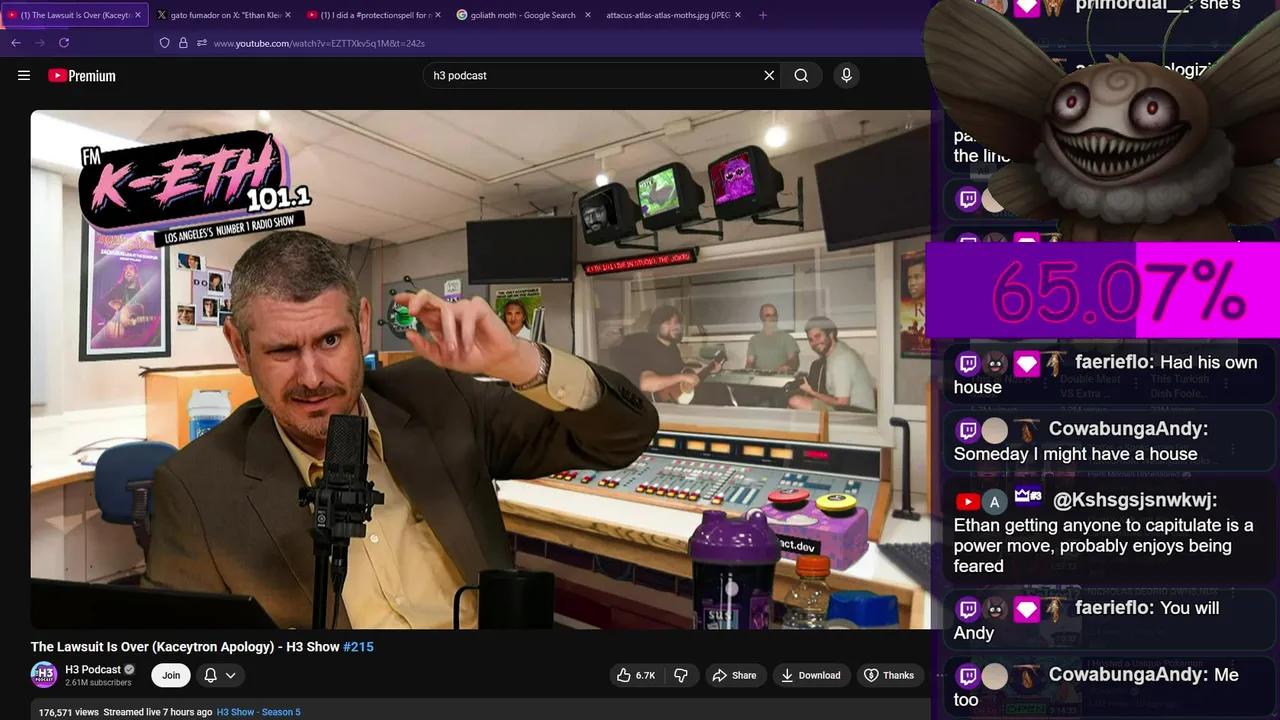This screenshot has height=720, width=1280.
Task: Like the video (6.7K)
Action: click(x=636, y=675)
